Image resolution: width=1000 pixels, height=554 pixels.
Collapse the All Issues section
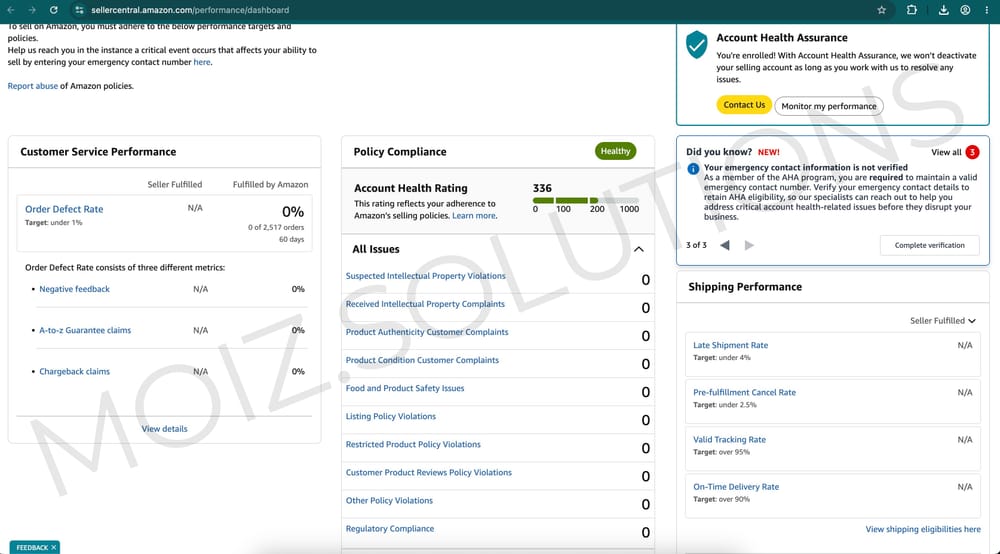pyautogui.click(x=638, y=249)
